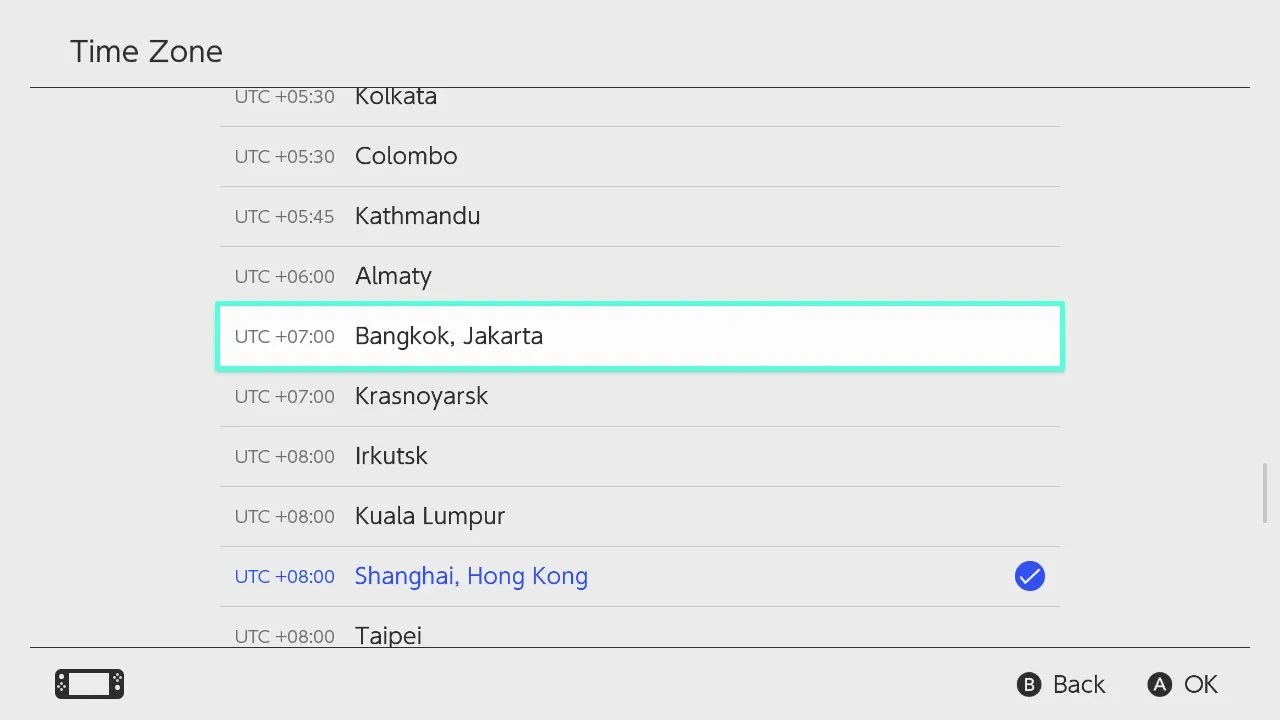Click the B button icon

(1029, 684)
